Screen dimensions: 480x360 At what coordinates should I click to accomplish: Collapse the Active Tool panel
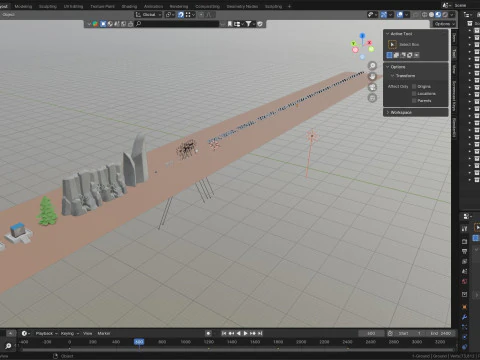(x=388, y=34)
